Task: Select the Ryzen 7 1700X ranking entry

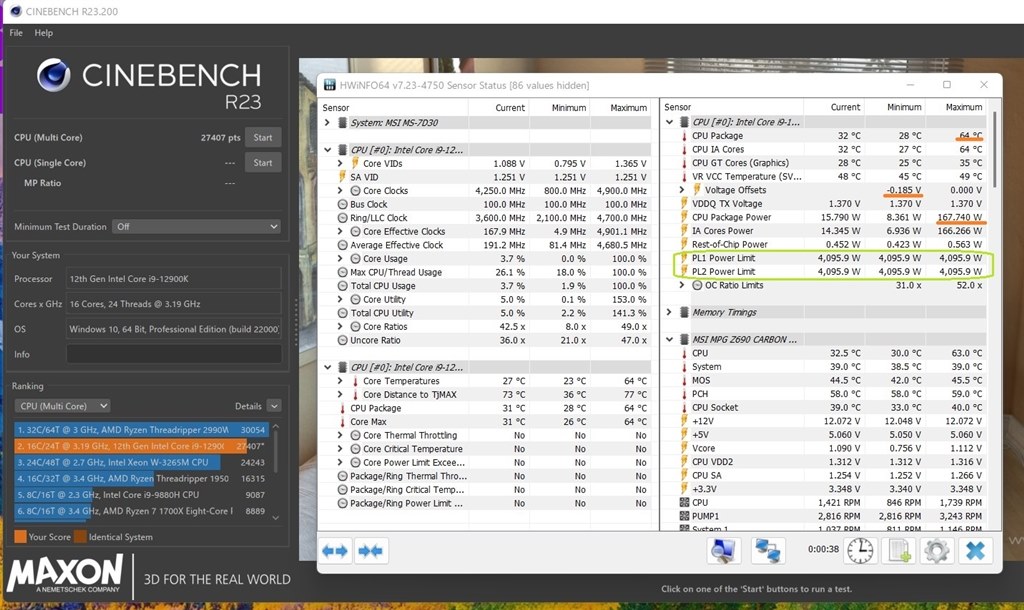Action: 140,511
